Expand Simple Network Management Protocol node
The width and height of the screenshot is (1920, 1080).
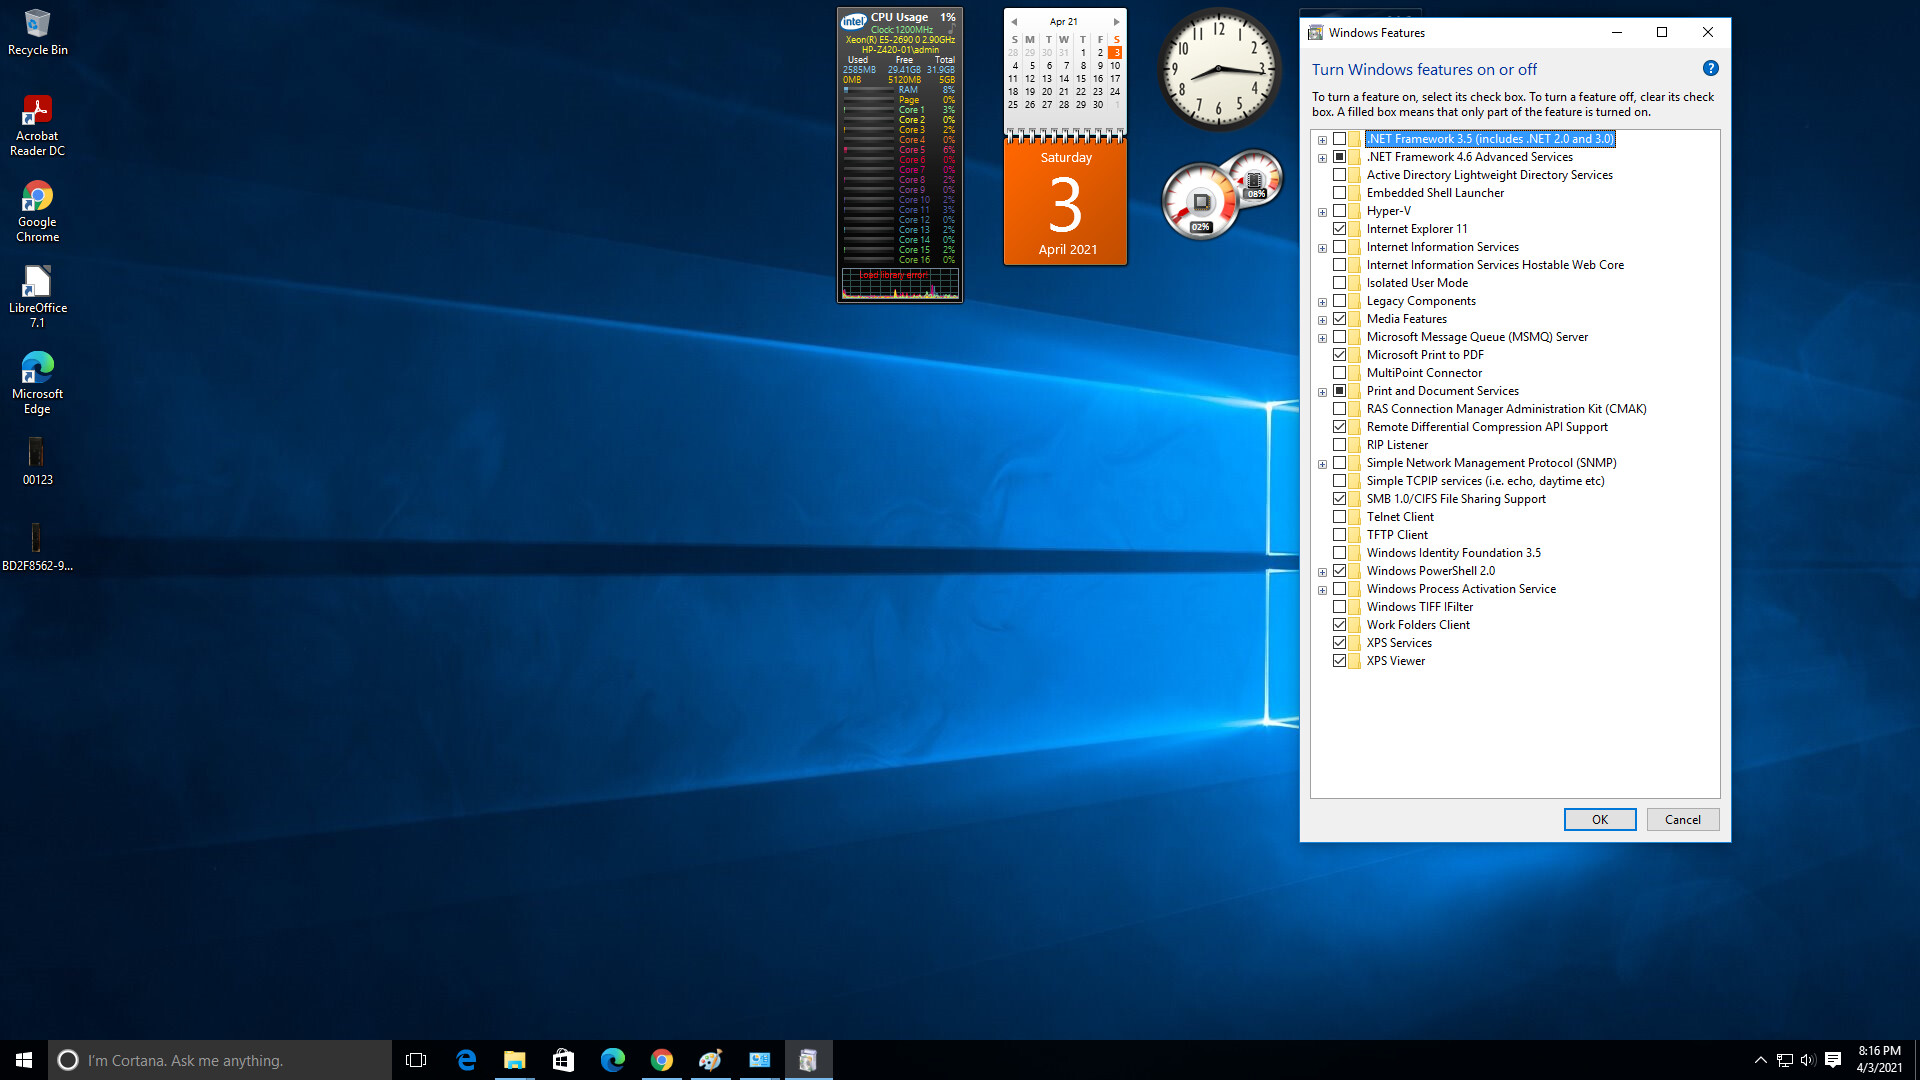tap(1322, 464)
